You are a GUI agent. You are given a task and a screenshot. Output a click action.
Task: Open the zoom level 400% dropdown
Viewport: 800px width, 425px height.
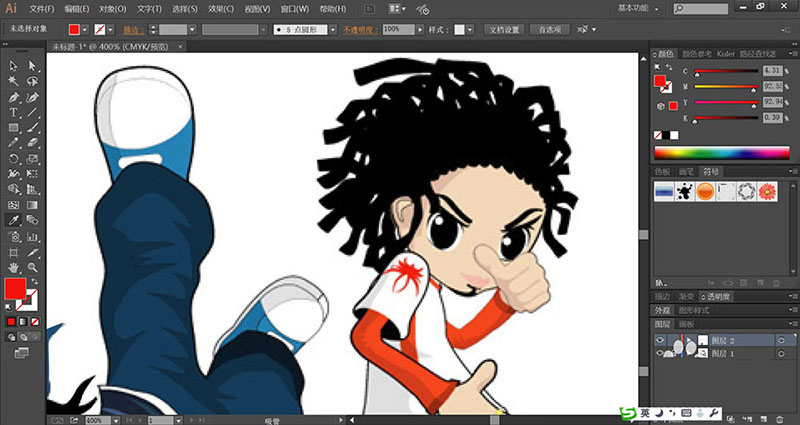(x=116, y=420)
